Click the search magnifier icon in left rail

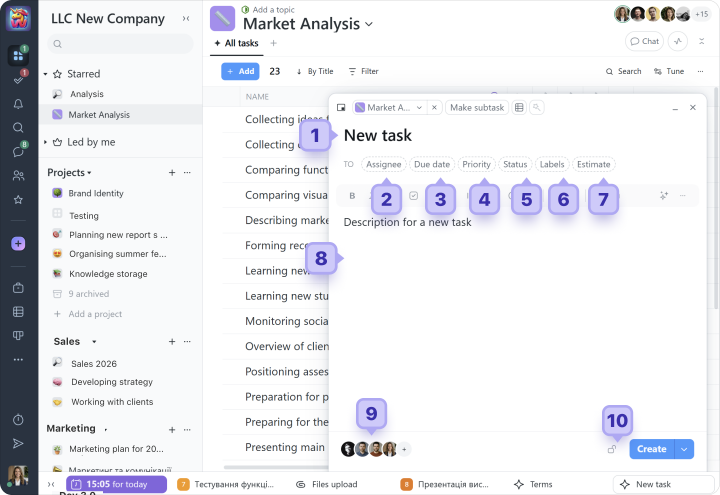[x=18, y=128]
